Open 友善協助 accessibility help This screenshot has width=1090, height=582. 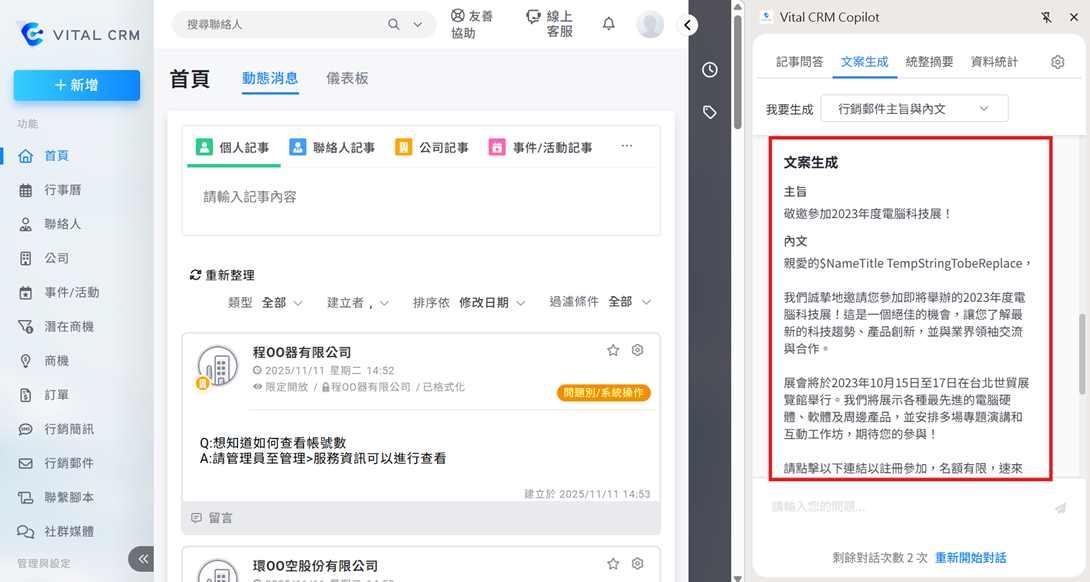[472, 24]
